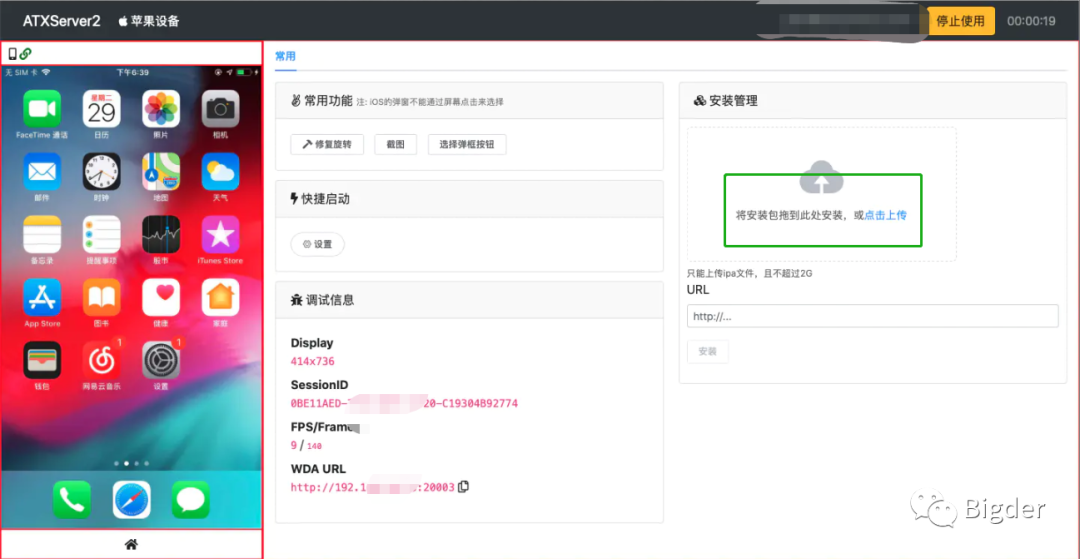Switch to the 常用 tab
This screenshot has height=559, width=1080.
(x=285, y=57)
